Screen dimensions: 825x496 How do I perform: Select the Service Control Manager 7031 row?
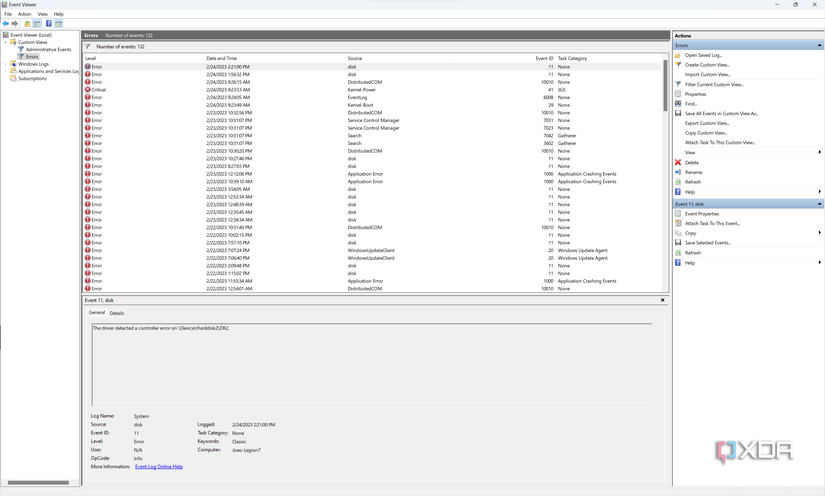point(372,120)
